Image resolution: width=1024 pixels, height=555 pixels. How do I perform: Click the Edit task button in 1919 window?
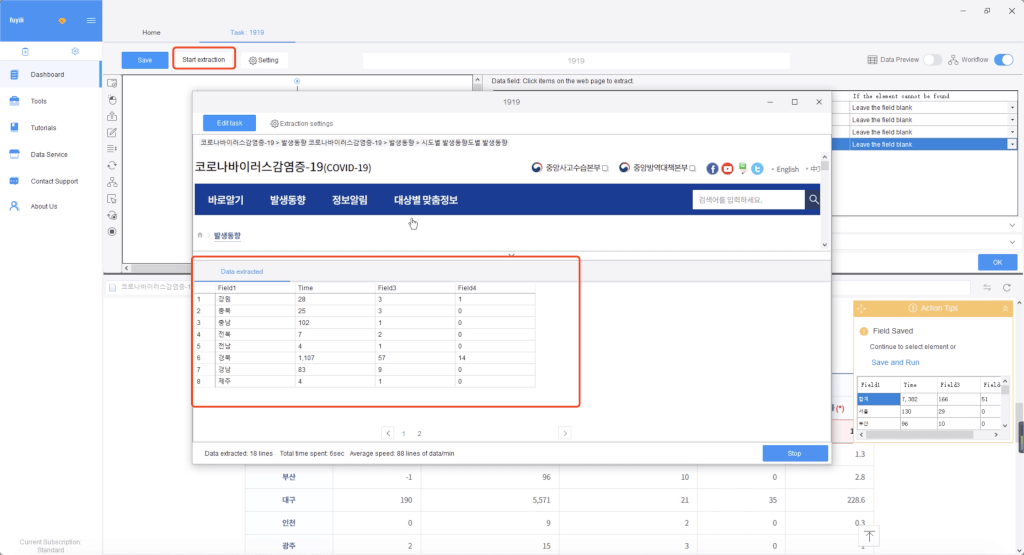229,123
